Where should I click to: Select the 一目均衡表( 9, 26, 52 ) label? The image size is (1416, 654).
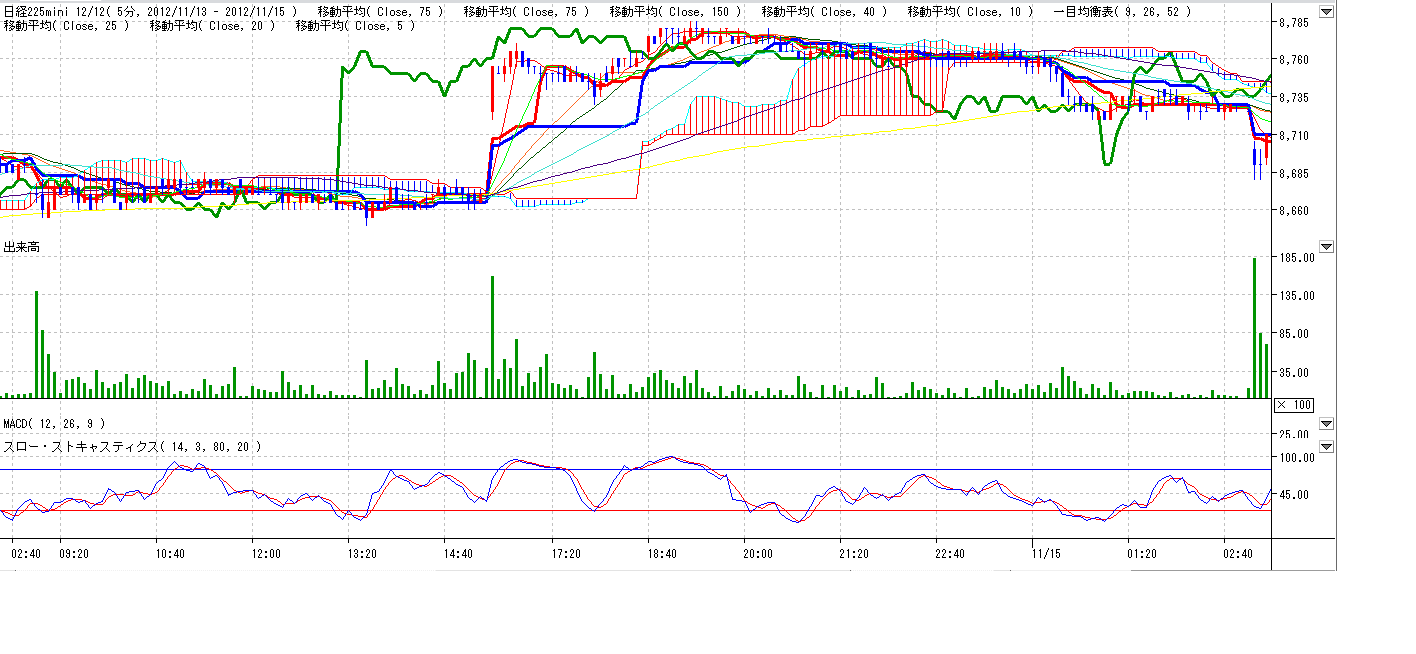[1122, 11]
